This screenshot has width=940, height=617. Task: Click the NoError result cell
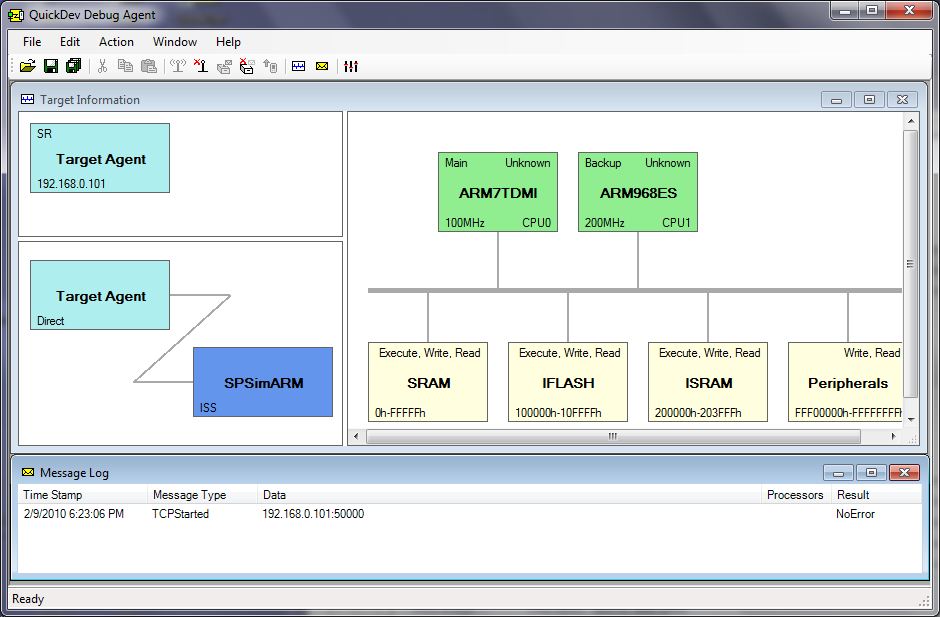(x=855, y=514)
